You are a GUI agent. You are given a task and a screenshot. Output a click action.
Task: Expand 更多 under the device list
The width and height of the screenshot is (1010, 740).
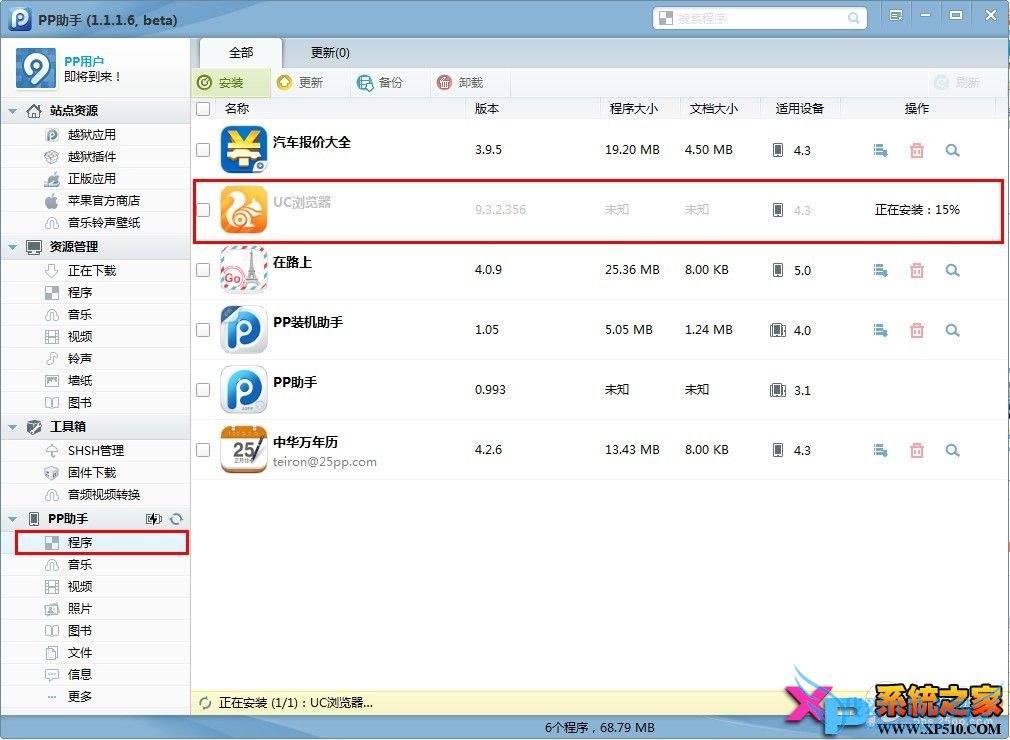click(x=80, y=696)
